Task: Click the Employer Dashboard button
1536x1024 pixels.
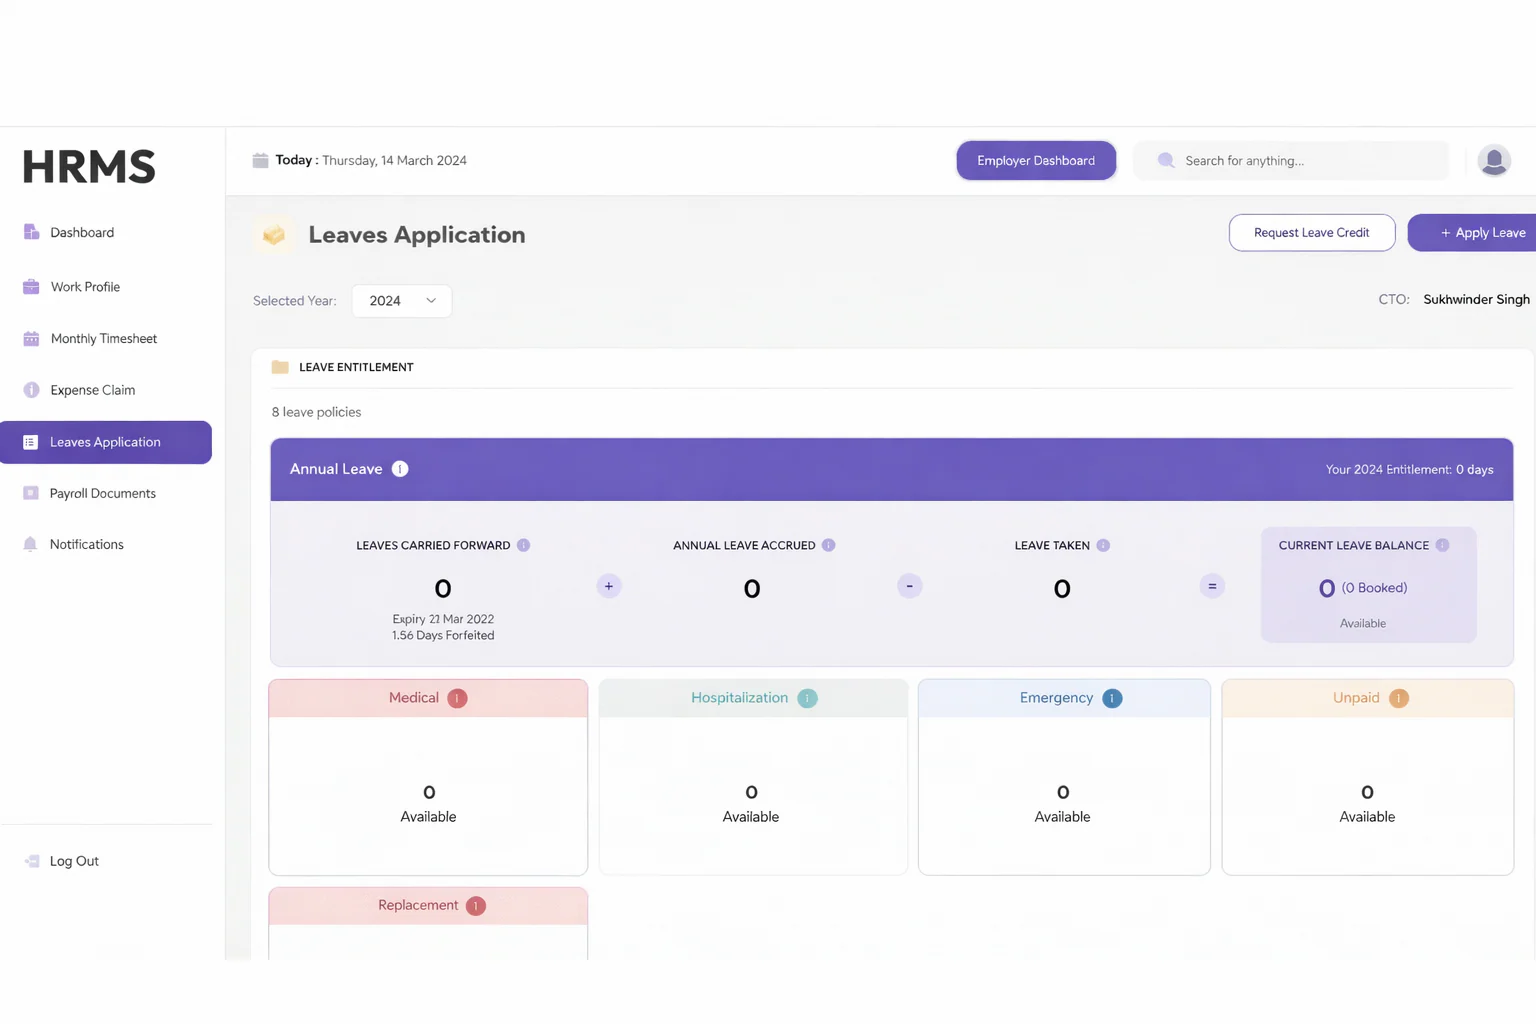Action: click(1036, 160)
